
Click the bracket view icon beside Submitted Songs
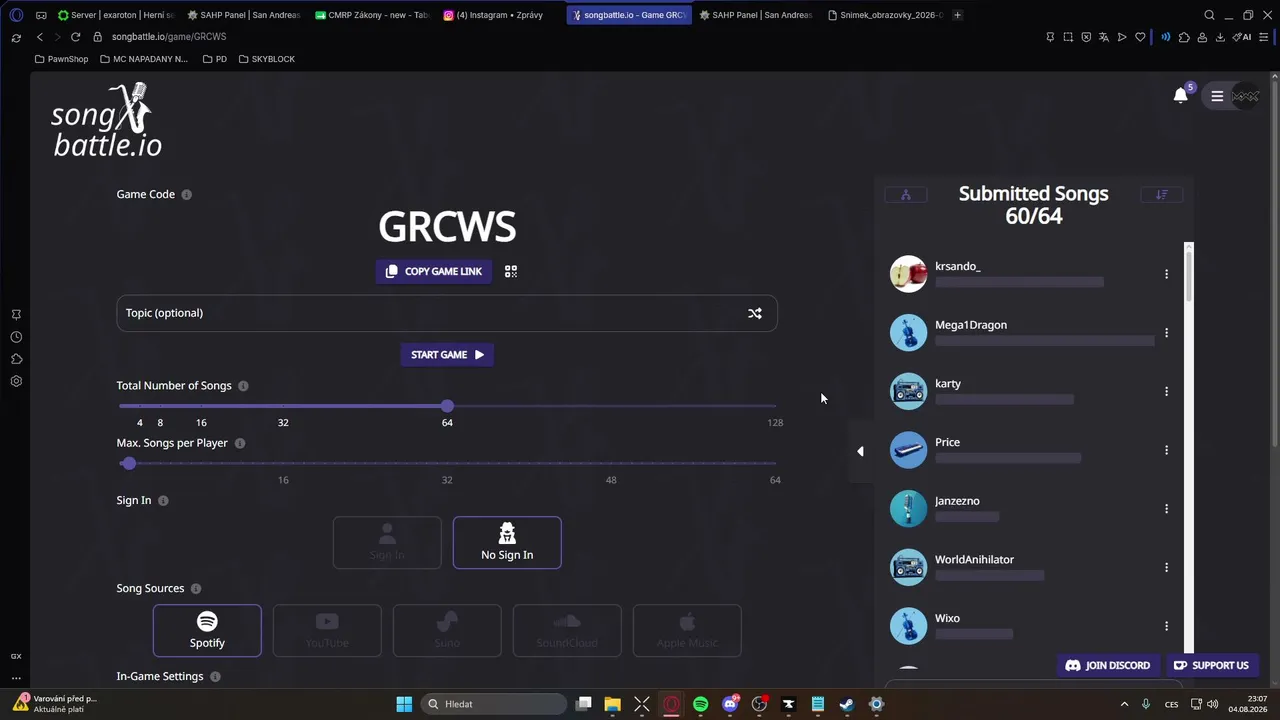(x=906, y=195)
